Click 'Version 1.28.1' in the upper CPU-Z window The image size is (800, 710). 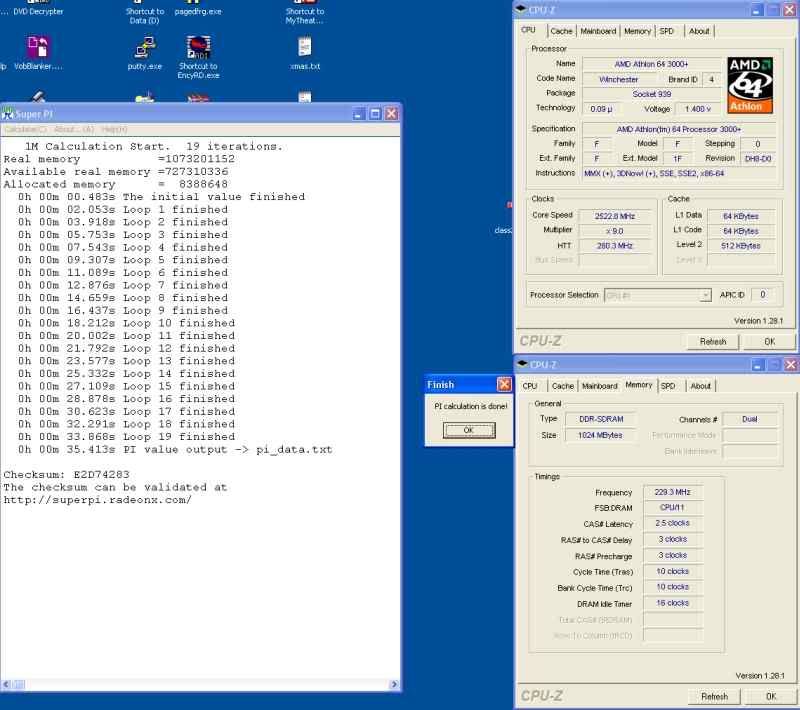758,321
